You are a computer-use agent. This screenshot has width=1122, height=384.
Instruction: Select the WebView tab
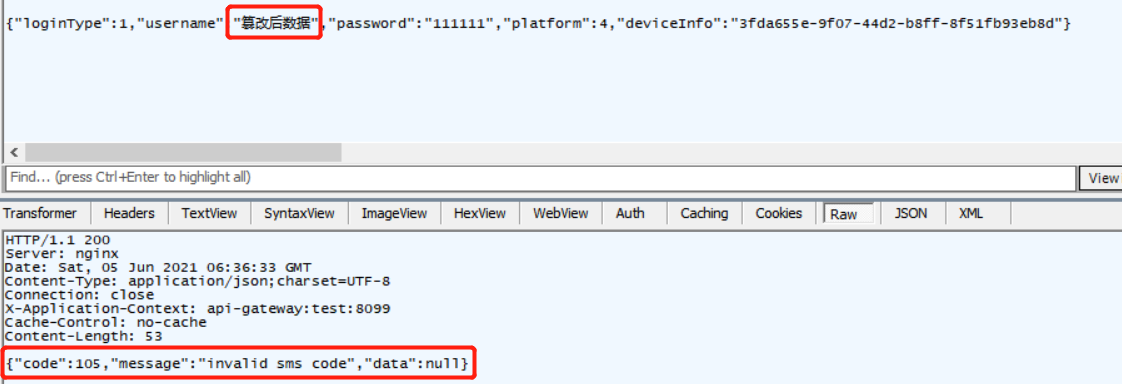point(560,213)
